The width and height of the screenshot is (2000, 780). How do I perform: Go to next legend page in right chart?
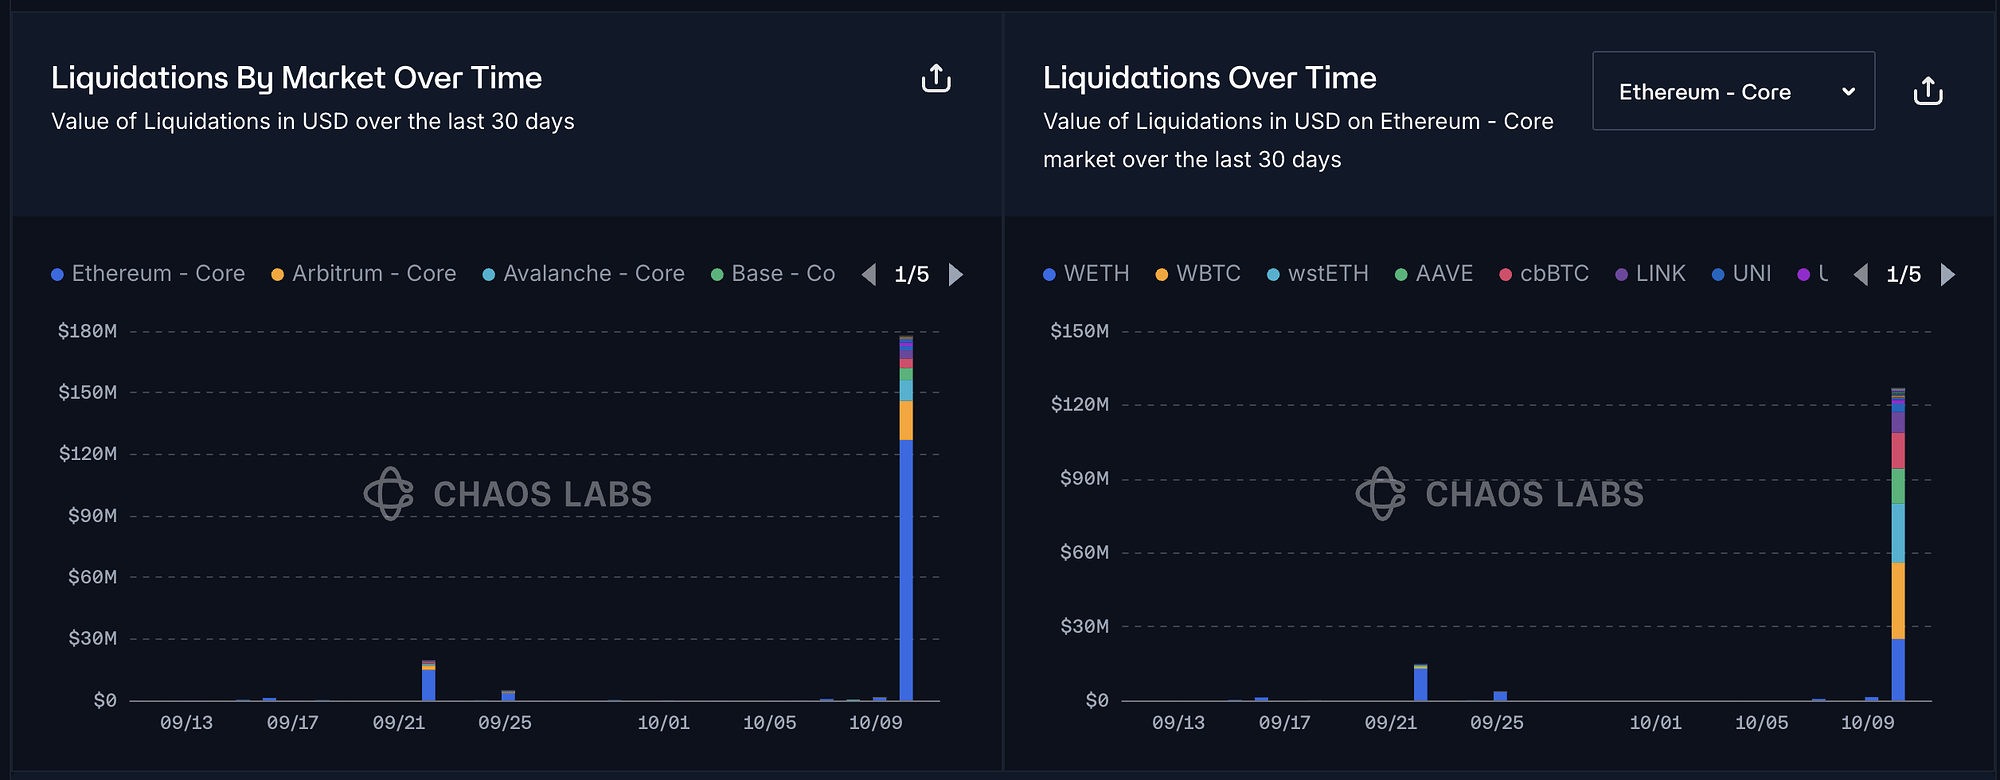point(1948,274)
